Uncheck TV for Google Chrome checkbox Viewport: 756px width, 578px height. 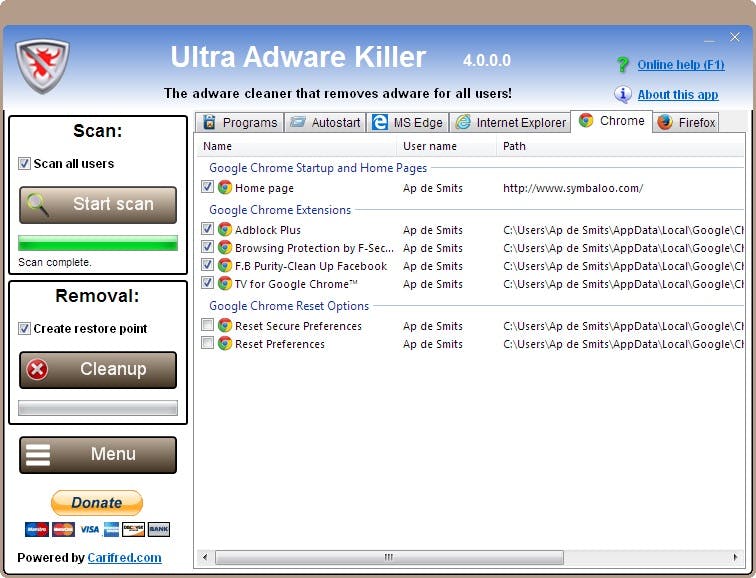(207, 282)
